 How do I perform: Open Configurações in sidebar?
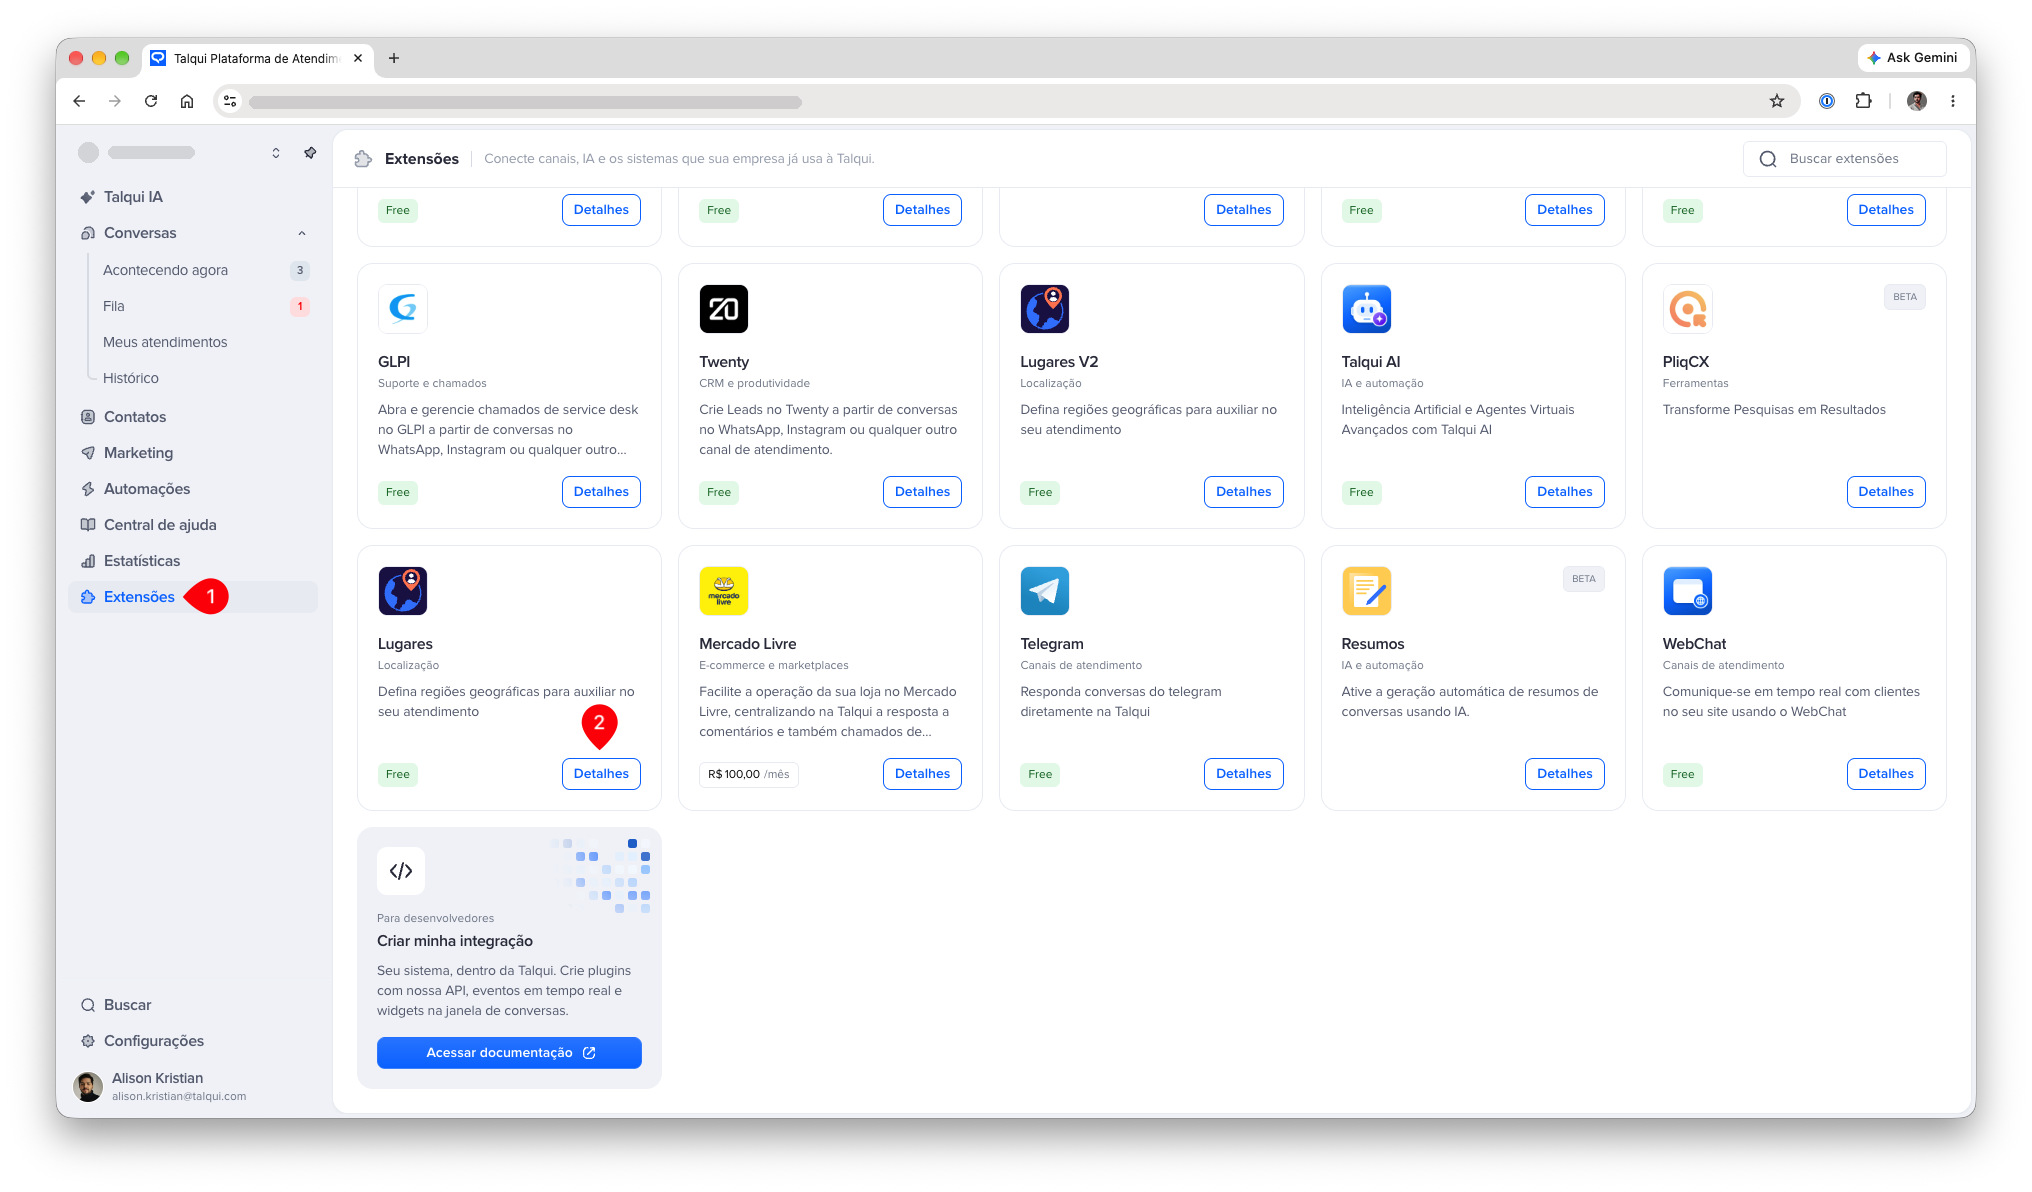[x=193, y=1041]
